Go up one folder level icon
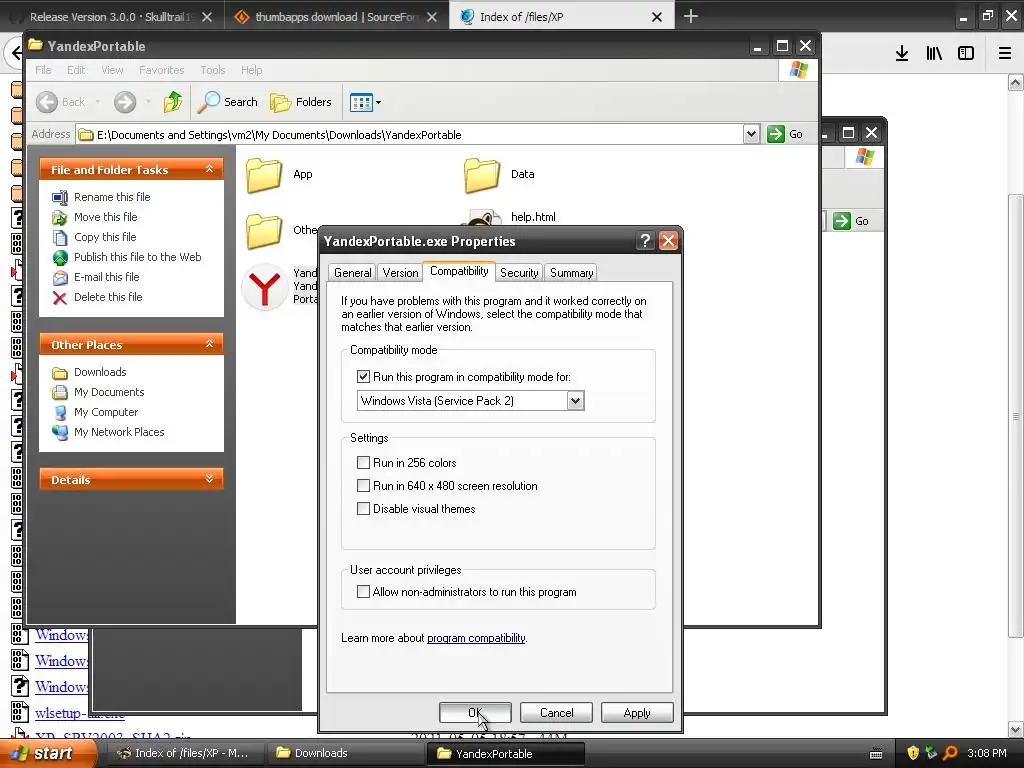 [173, 102]
